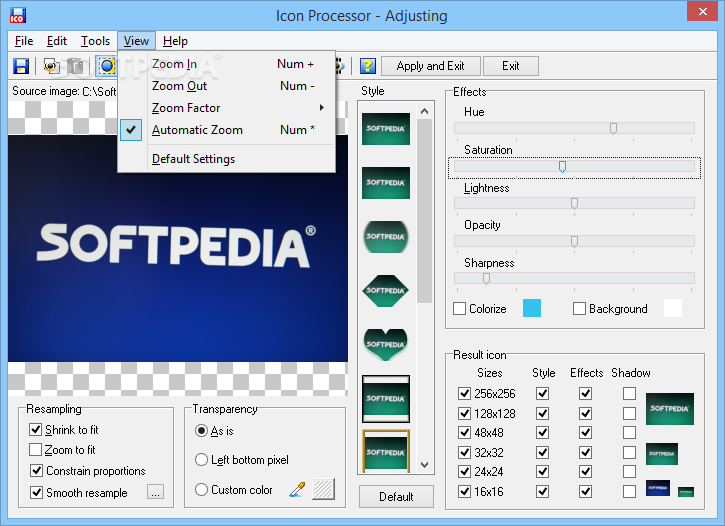
Task: Open the Edit menu
Action: 57,41
